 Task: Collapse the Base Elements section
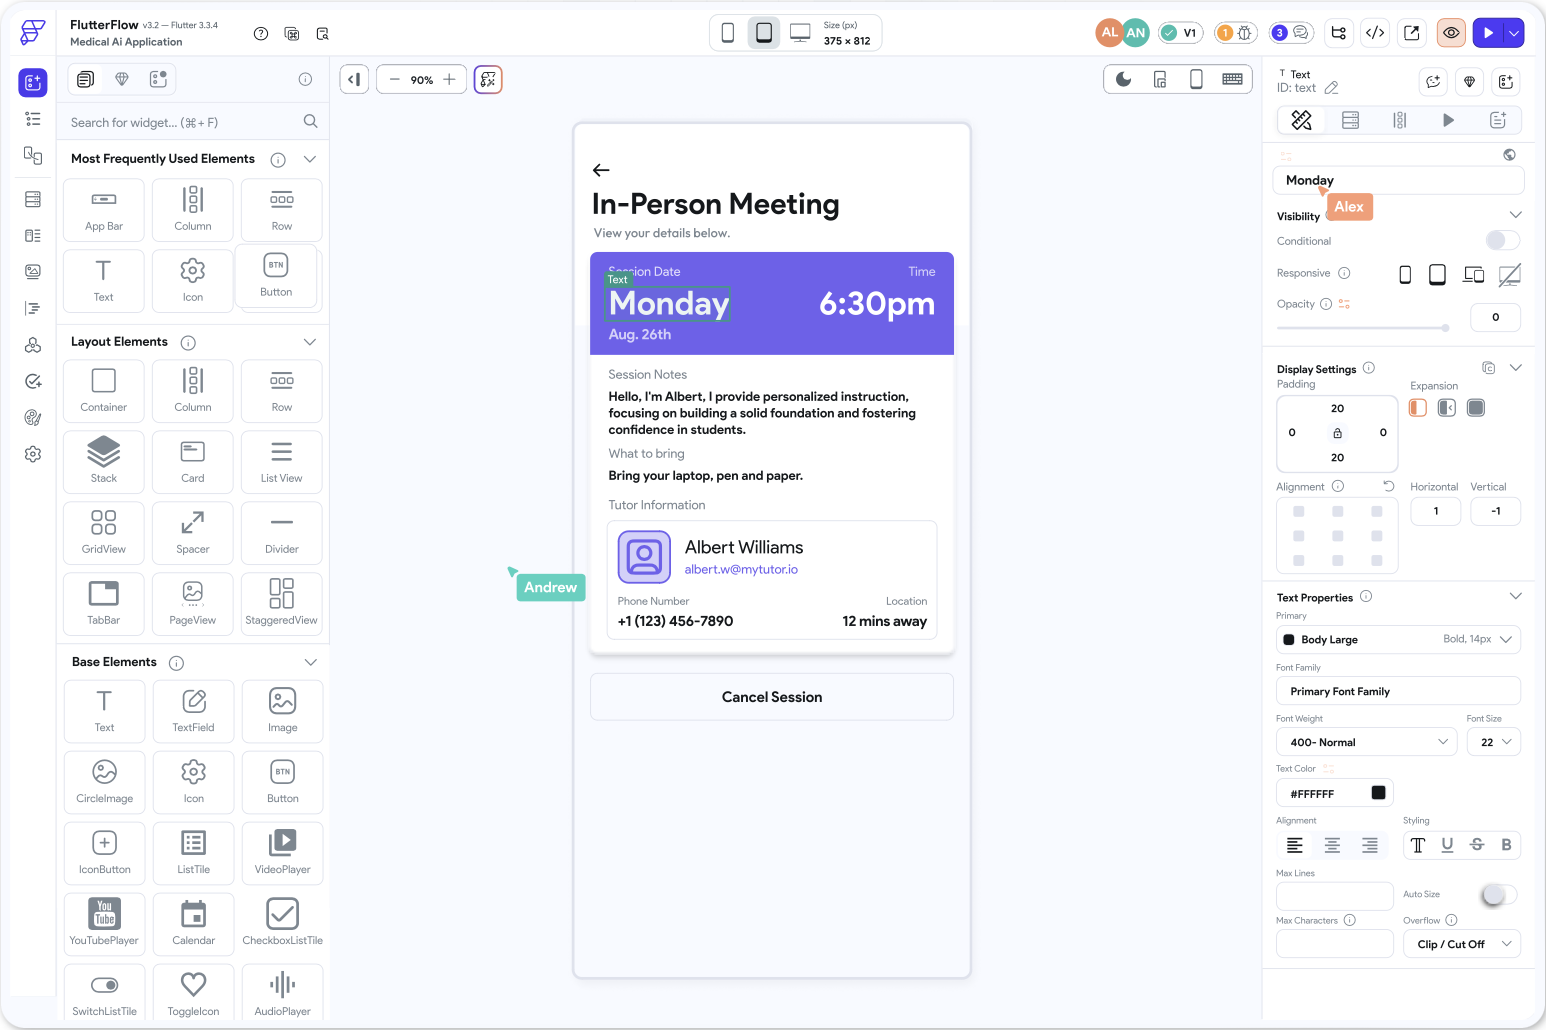click(x=310, y=662)
